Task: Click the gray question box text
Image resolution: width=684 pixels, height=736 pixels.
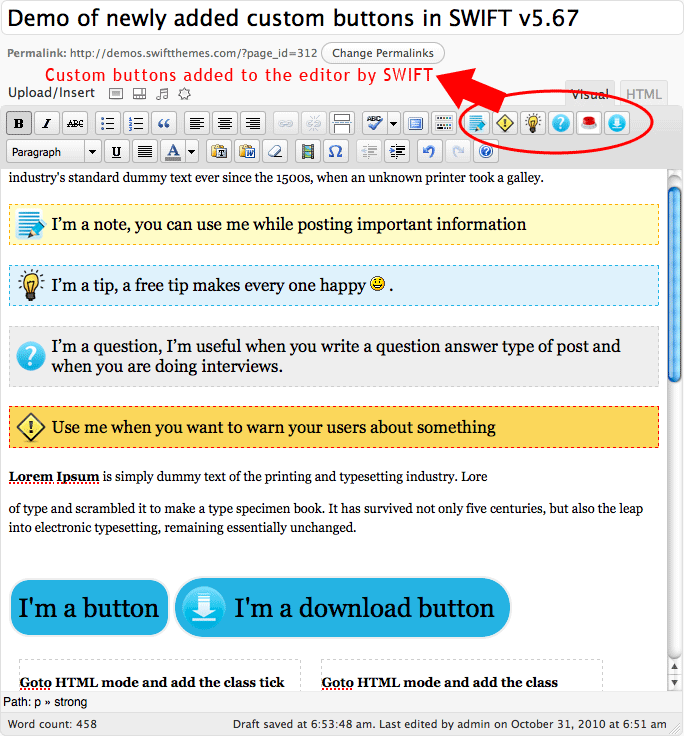Action: (336, 356)
